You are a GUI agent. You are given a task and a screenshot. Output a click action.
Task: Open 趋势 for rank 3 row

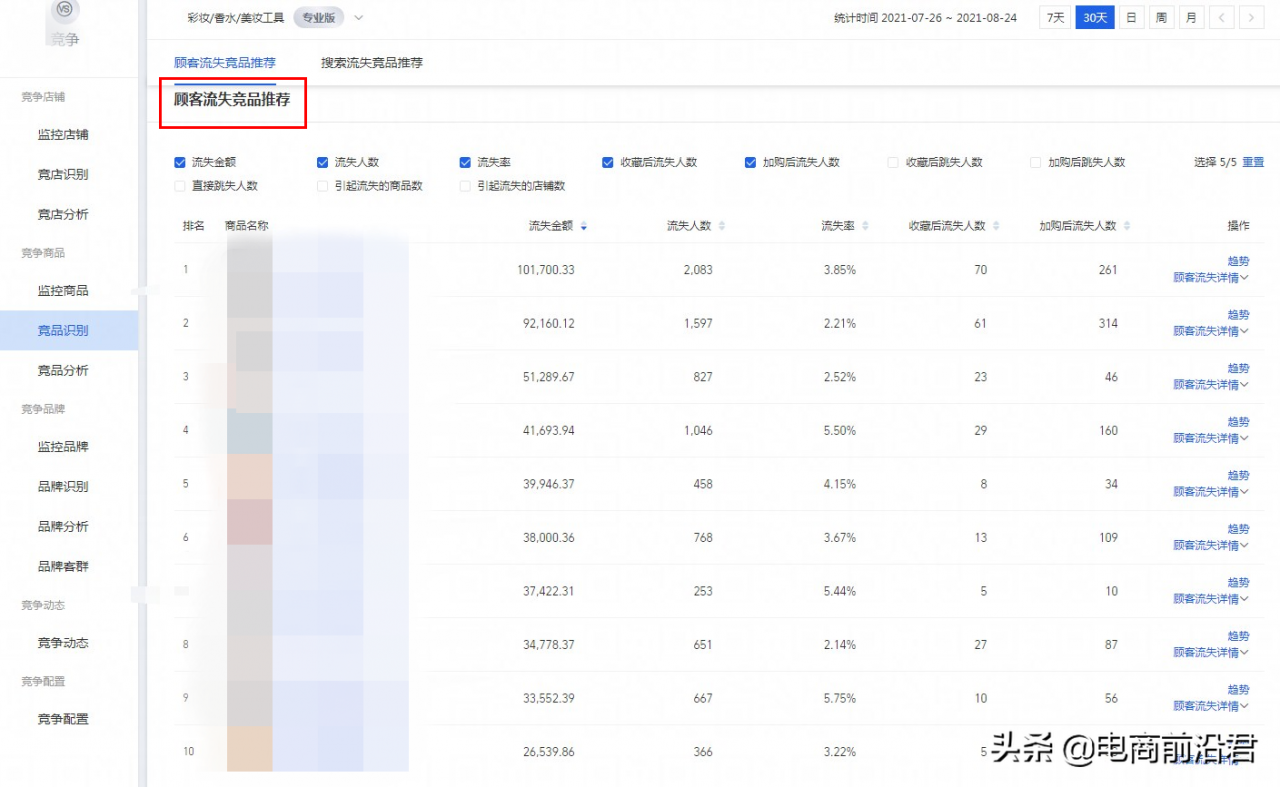coord(1238,368)
